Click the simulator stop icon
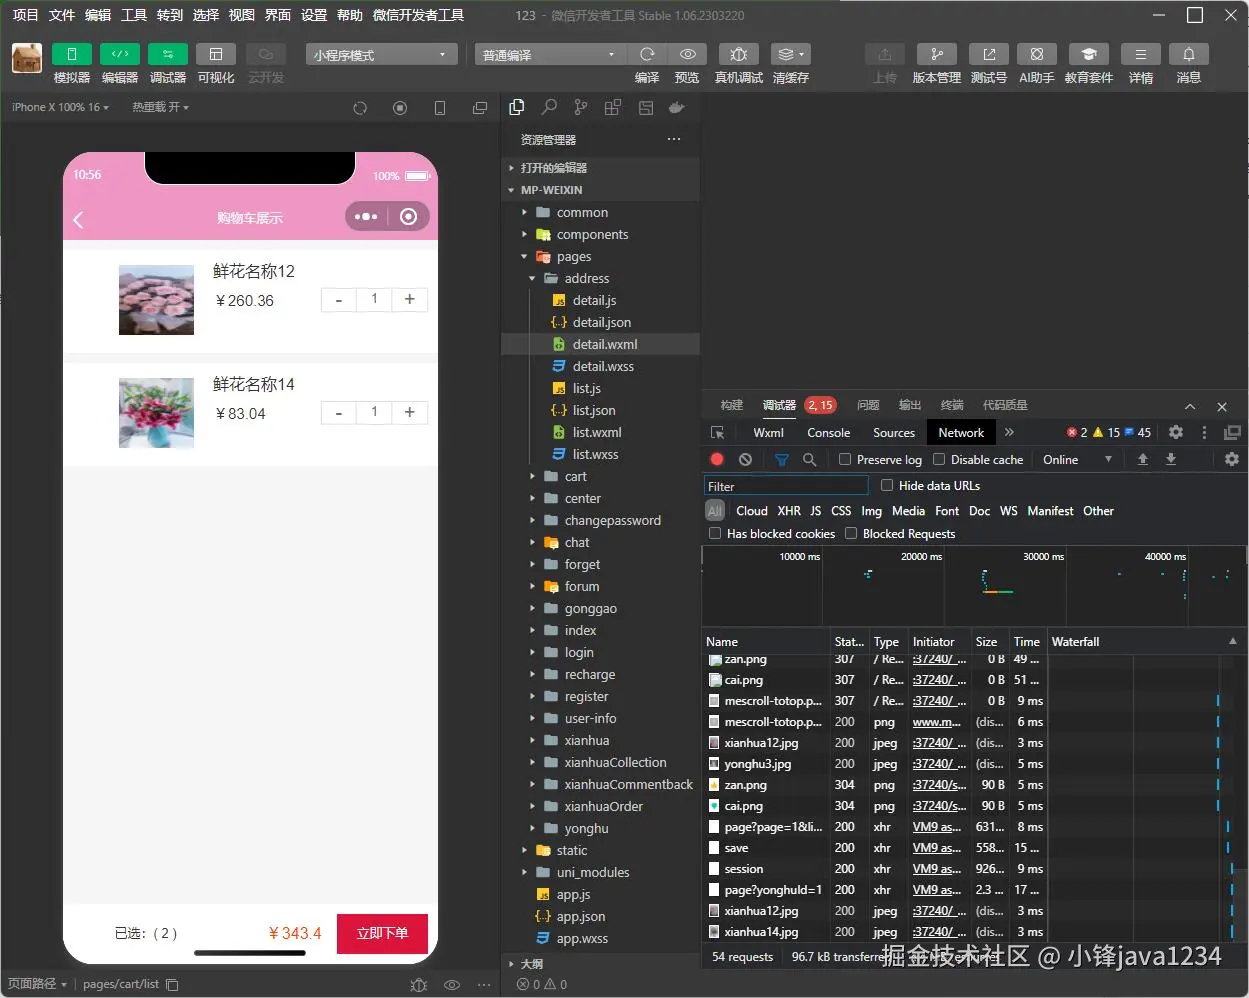The height and width of the screenshot is (998, 1249). 400,108
